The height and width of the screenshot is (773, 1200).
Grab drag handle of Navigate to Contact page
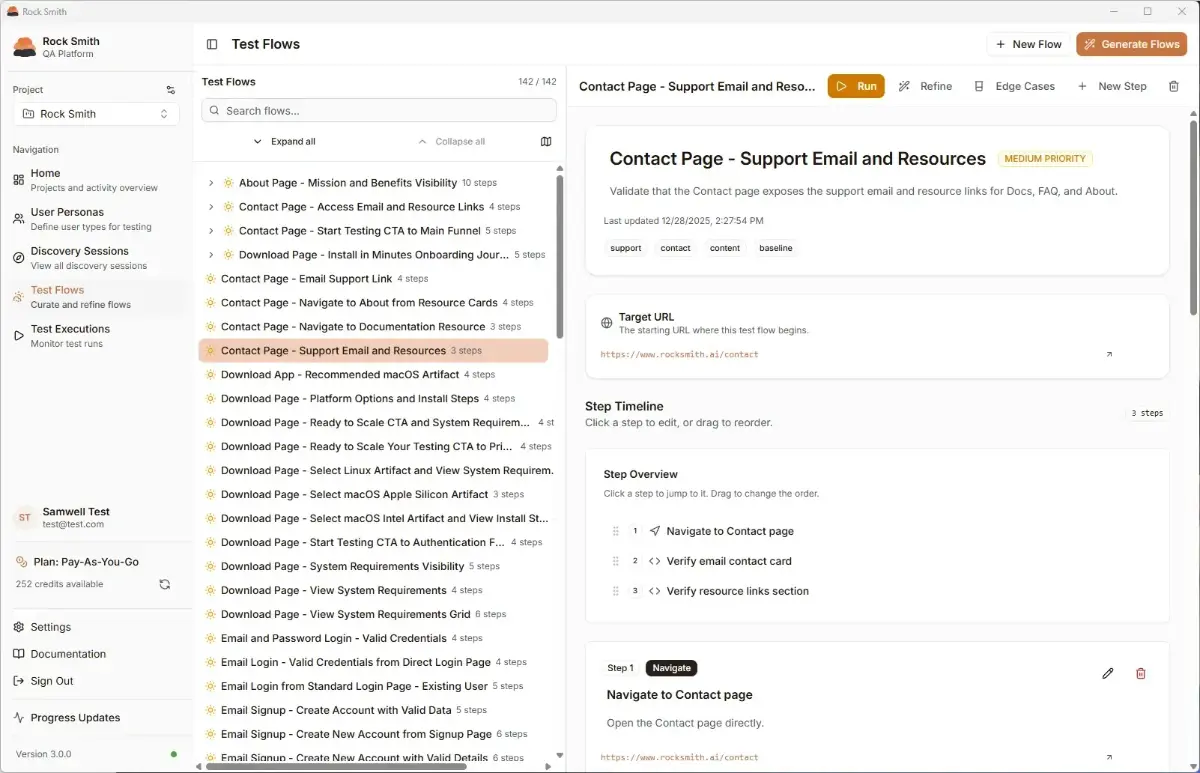(x=616, y=532)
